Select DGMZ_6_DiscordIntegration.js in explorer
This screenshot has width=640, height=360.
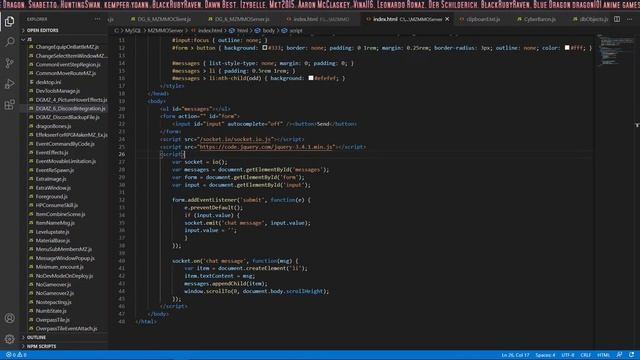pos(70,109)
